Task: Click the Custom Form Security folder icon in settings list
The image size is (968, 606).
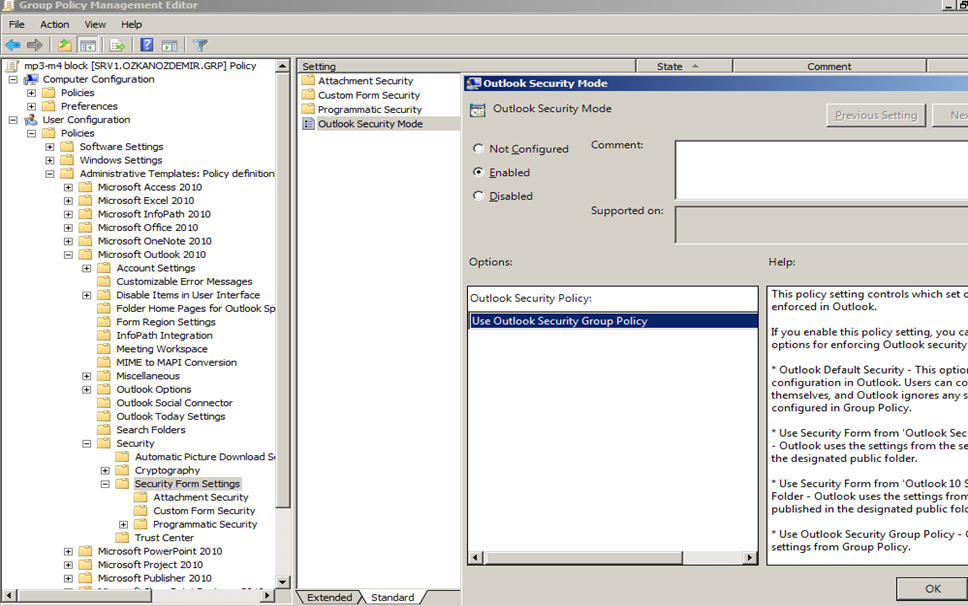Action: pyautogui.click(x=308, y=95)
